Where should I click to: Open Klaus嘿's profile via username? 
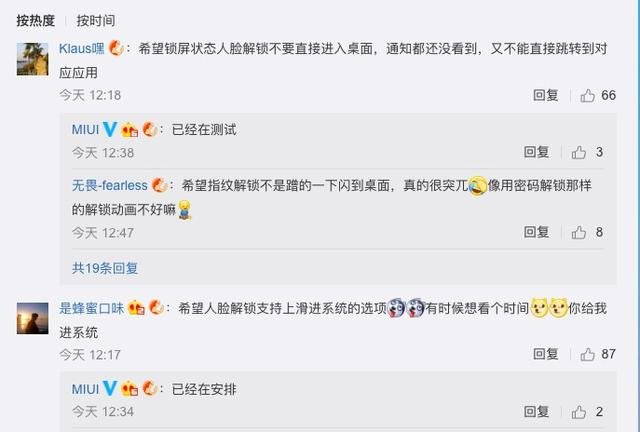pyautogui.click(x=82, y=49)
